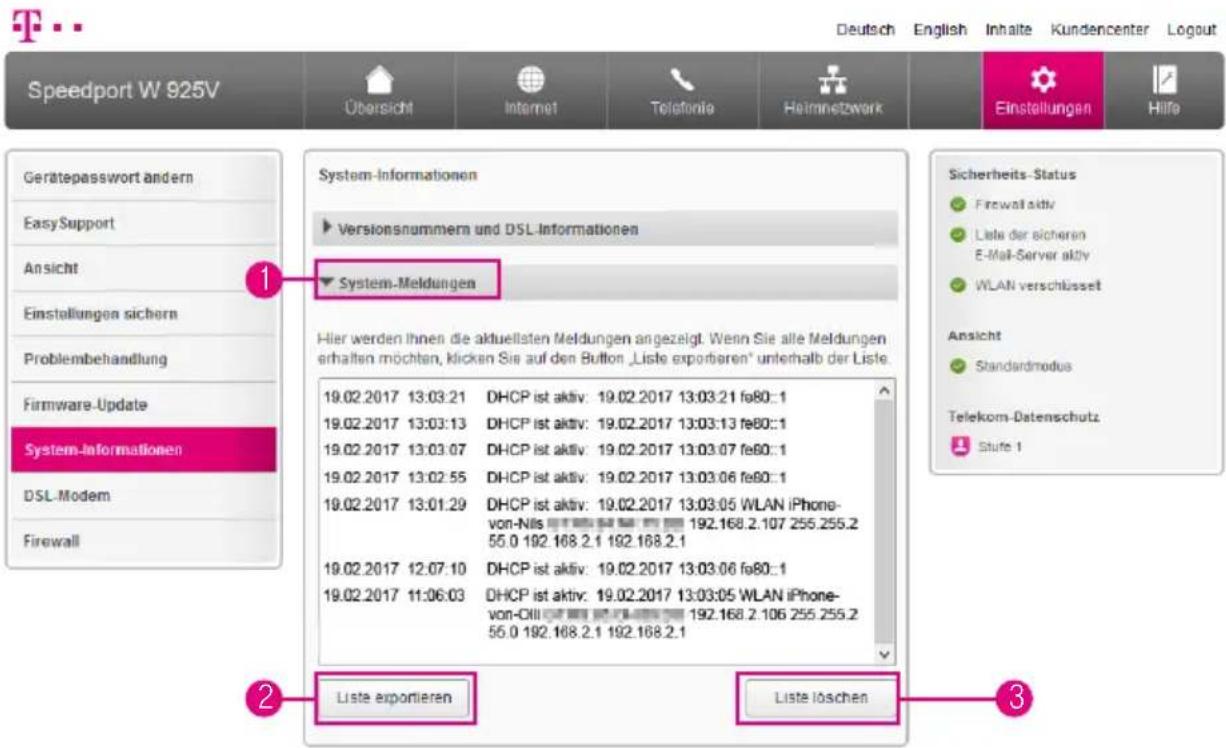
Task: Open DSL-Modem in sidebar
Action: 143,496
